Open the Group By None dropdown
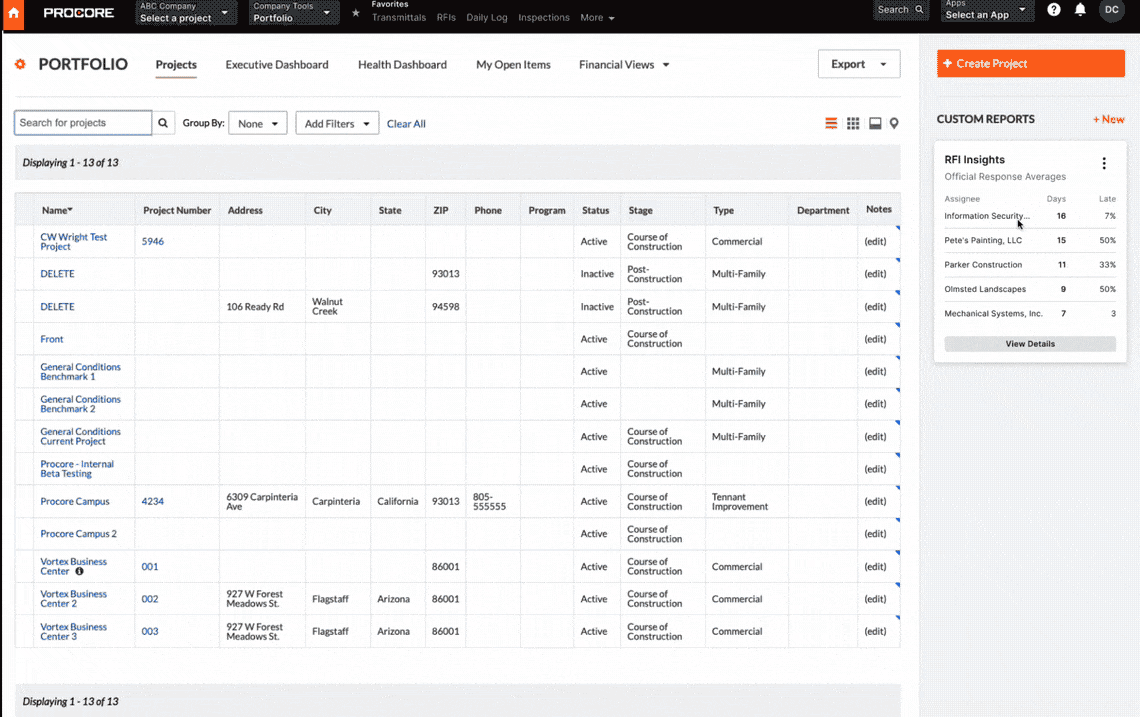The height and width of the screenshot is (717, 1140). pos(257,124)
